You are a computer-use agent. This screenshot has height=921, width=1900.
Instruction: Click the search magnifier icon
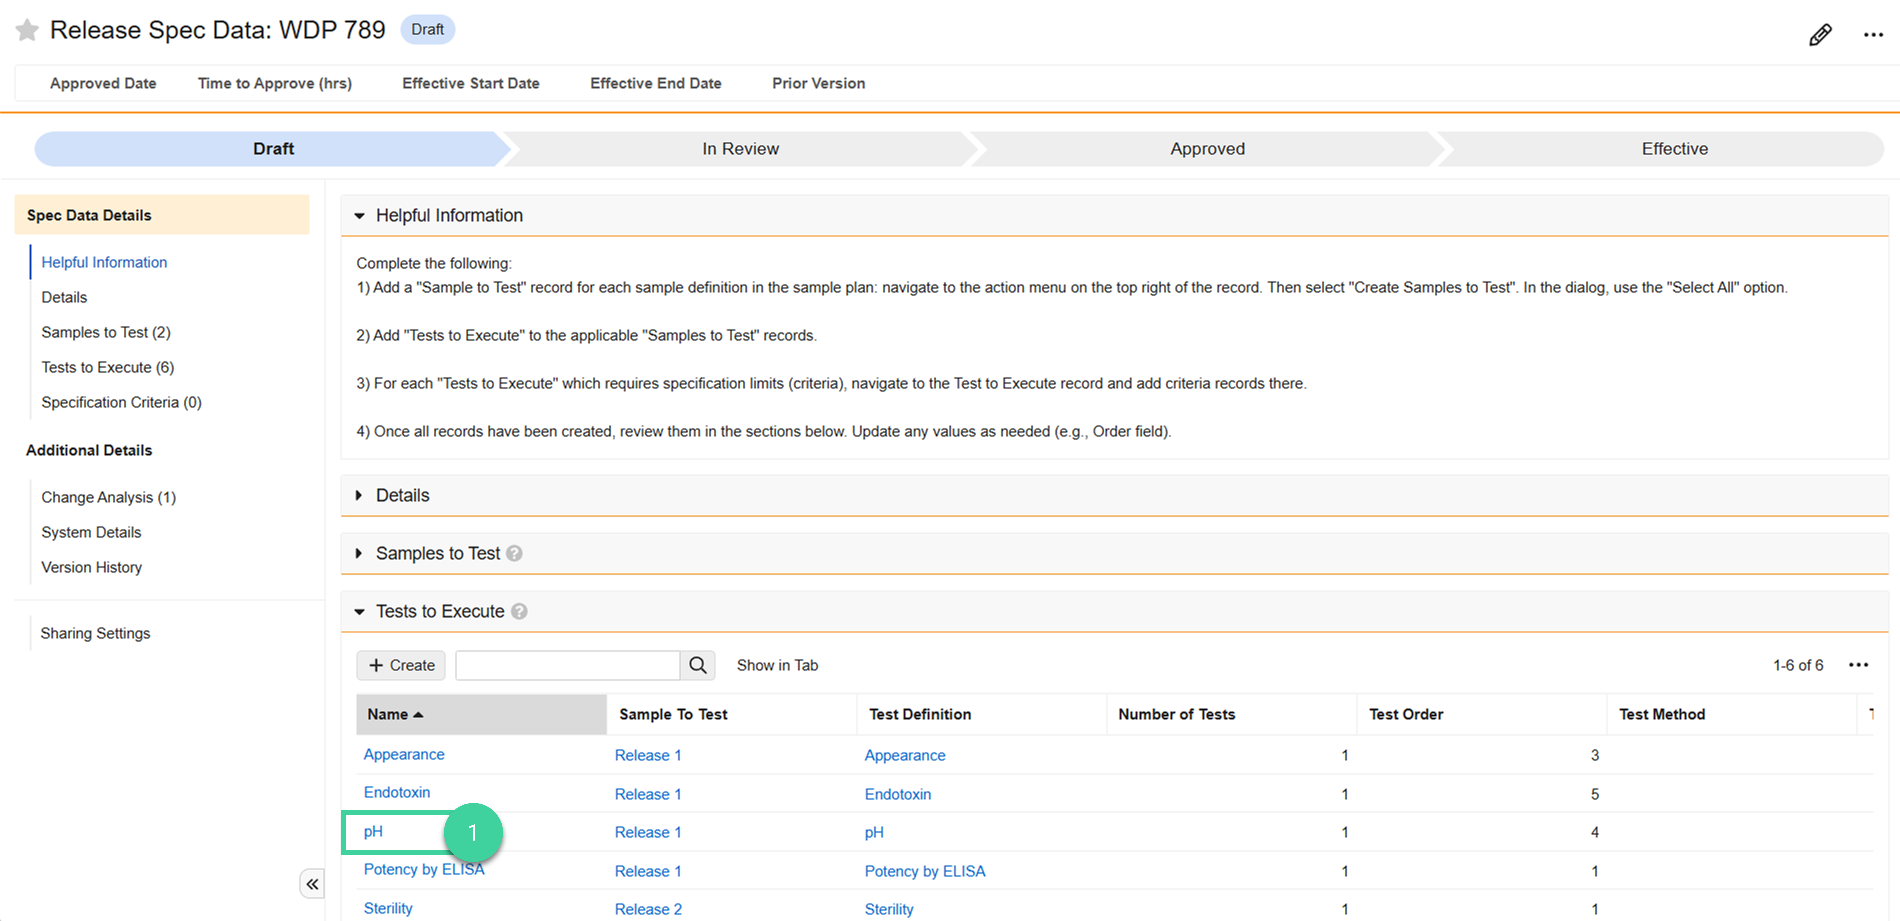click(x=698, y=665)
